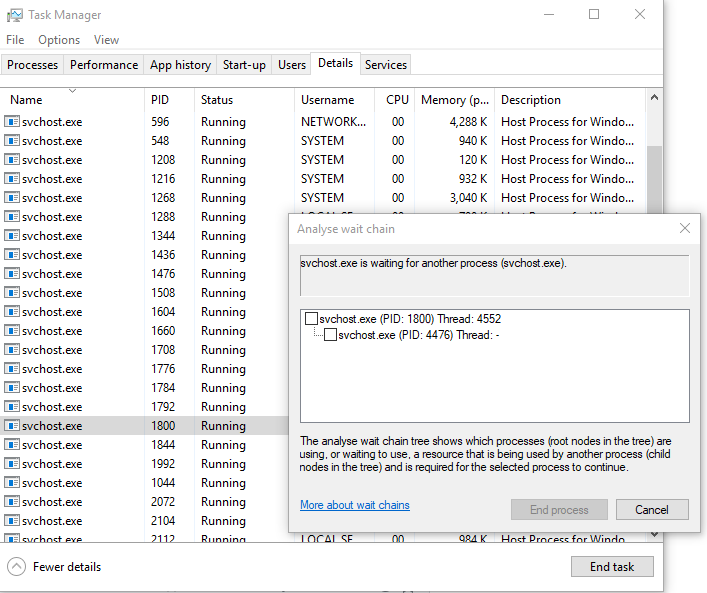
Task: Click the End task button
Action: [612, 566]
